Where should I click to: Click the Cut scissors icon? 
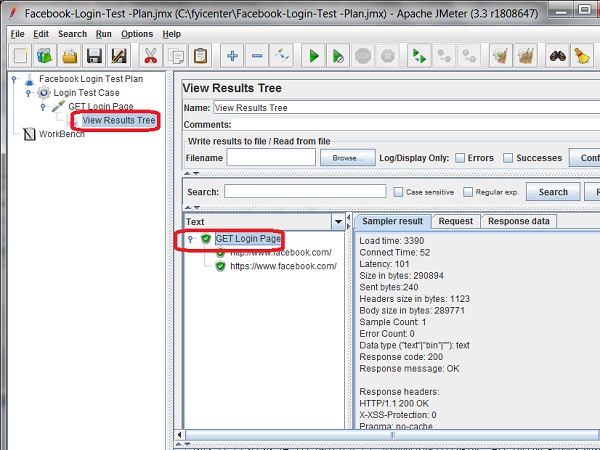[150, 56]
